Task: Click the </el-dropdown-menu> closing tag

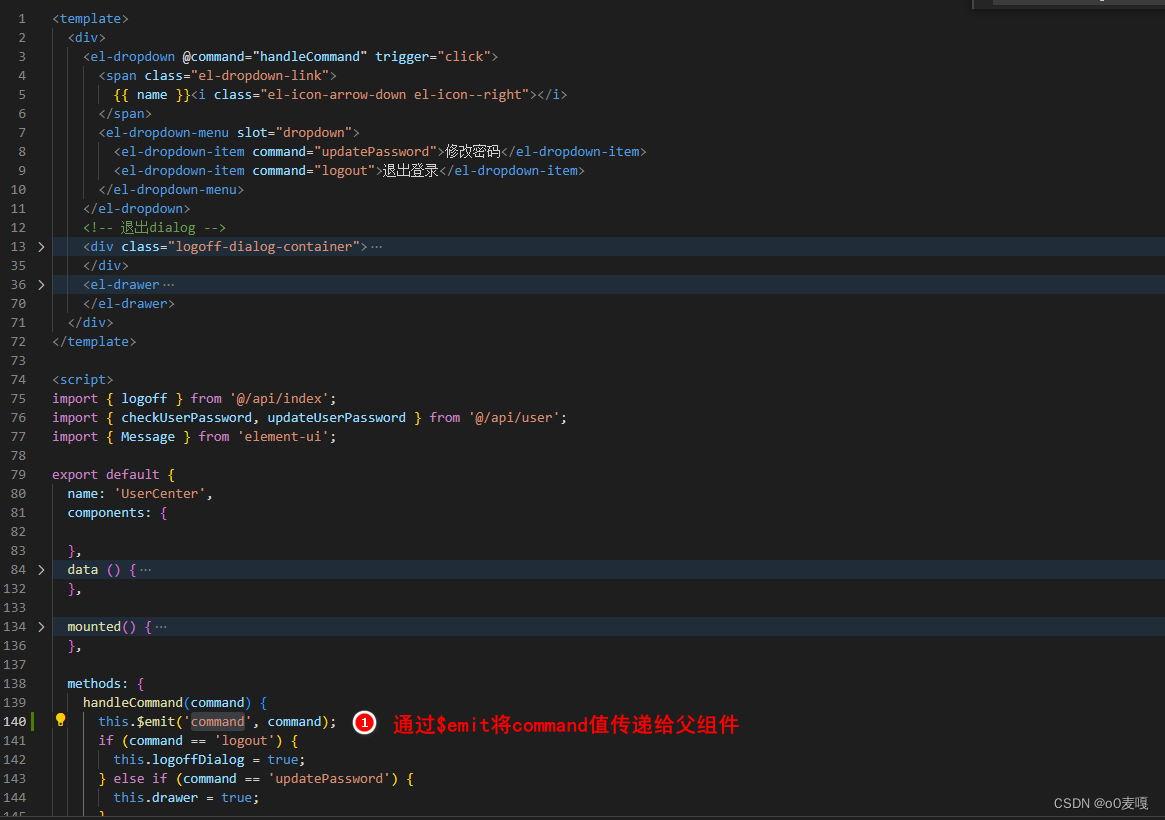Action: (172, 190)
